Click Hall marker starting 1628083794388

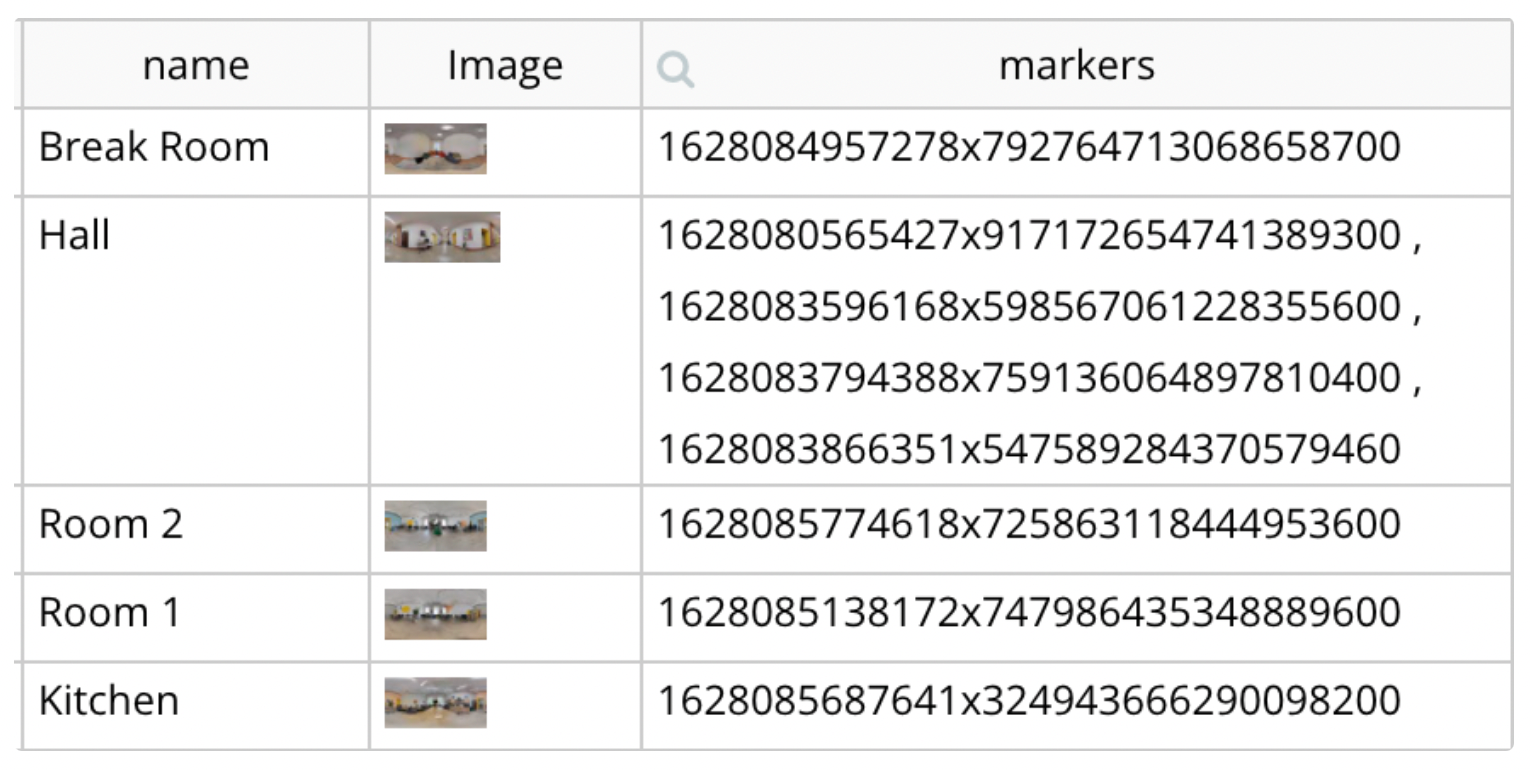click(1029, 378)
